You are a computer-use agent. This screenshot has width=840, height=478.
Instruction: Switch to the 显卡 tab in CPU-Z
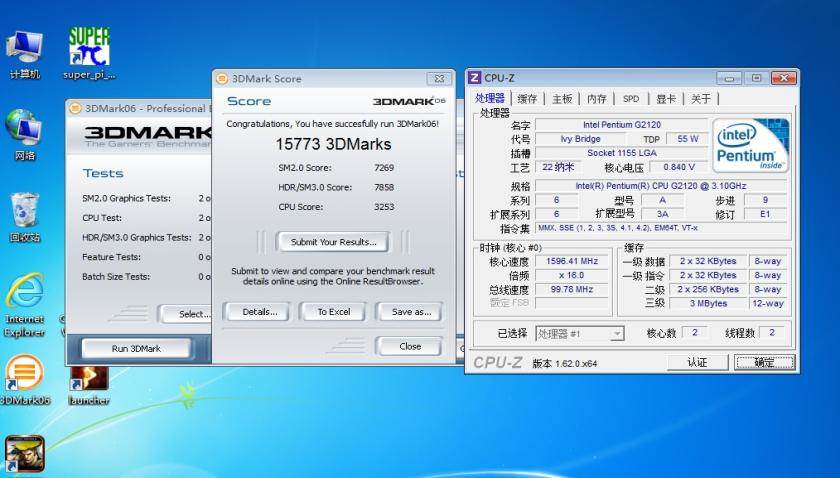[x=666, y=99]
